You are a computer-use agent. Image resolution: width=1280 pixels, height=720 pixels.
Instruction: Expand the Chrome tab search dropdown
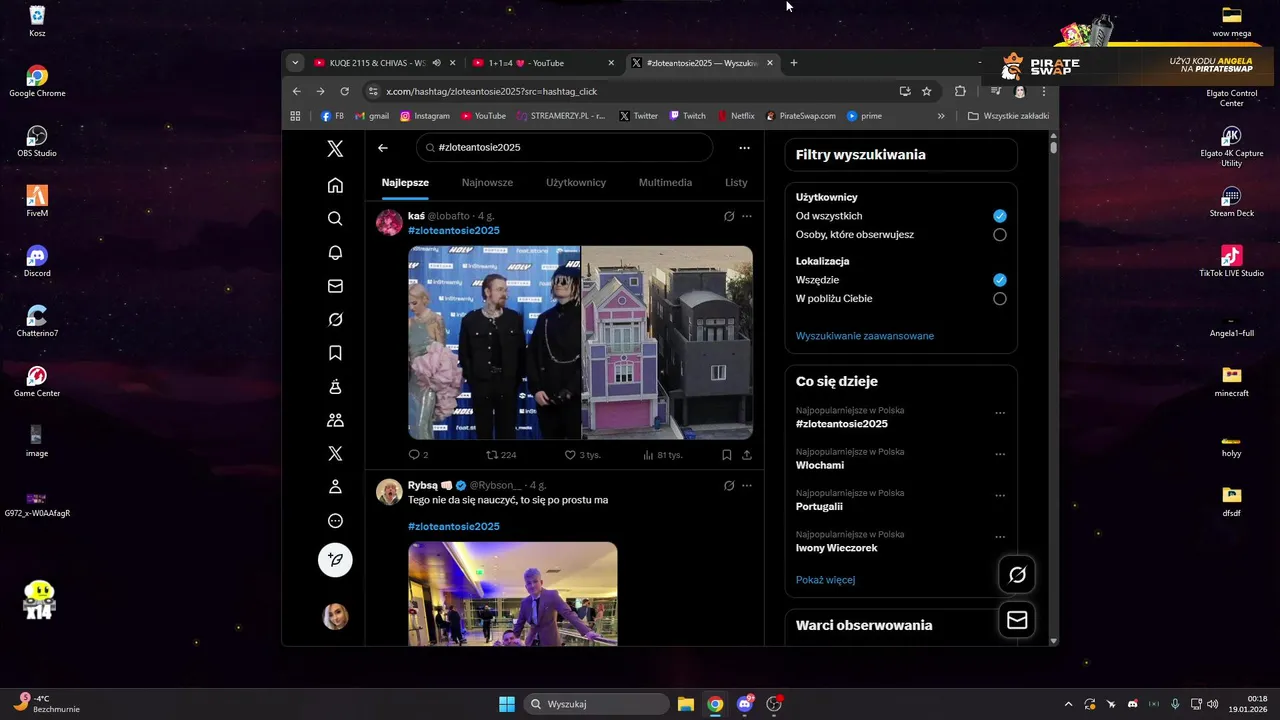295,63
